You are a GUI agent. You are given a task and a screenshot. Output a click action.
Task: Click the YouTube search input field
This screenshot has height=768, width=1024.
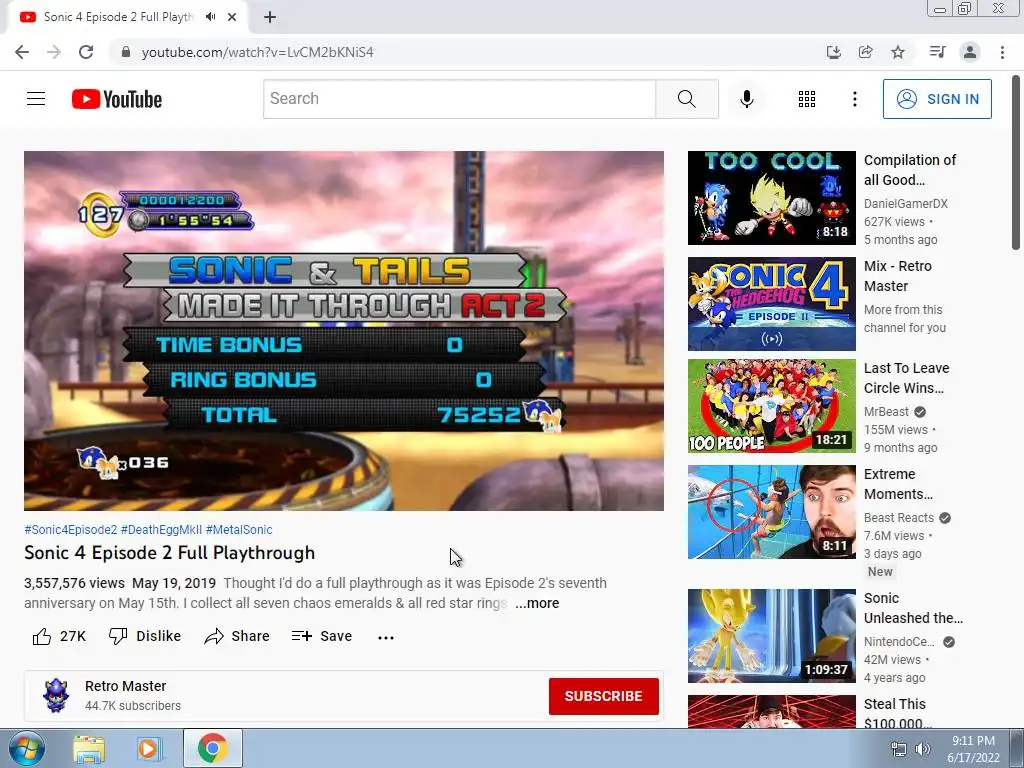click(x=460, y=99)
